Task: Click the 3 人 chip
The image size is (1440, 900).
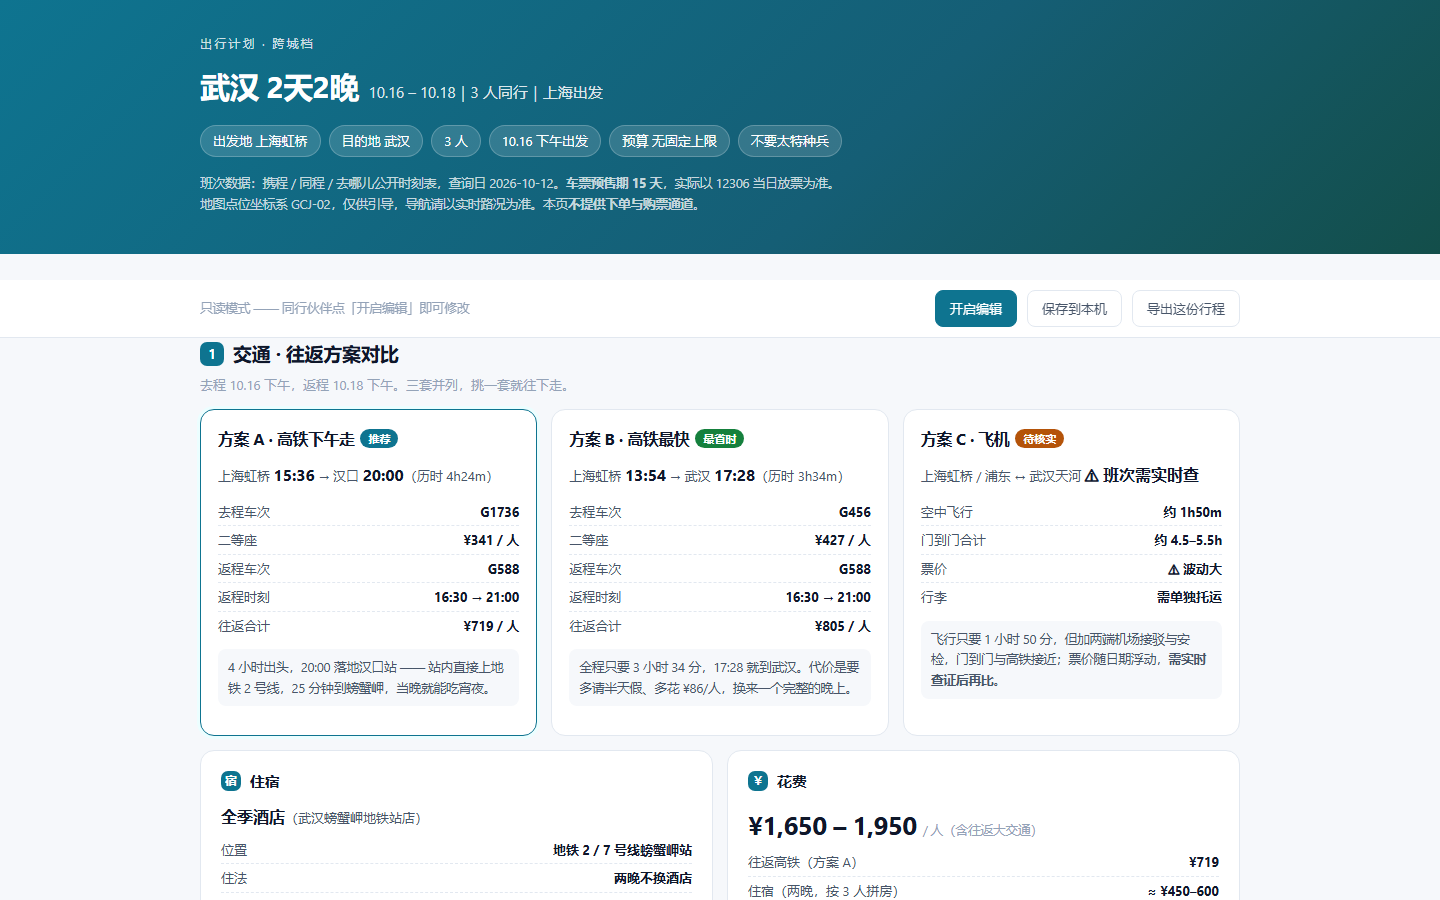Action: point(456,141)
